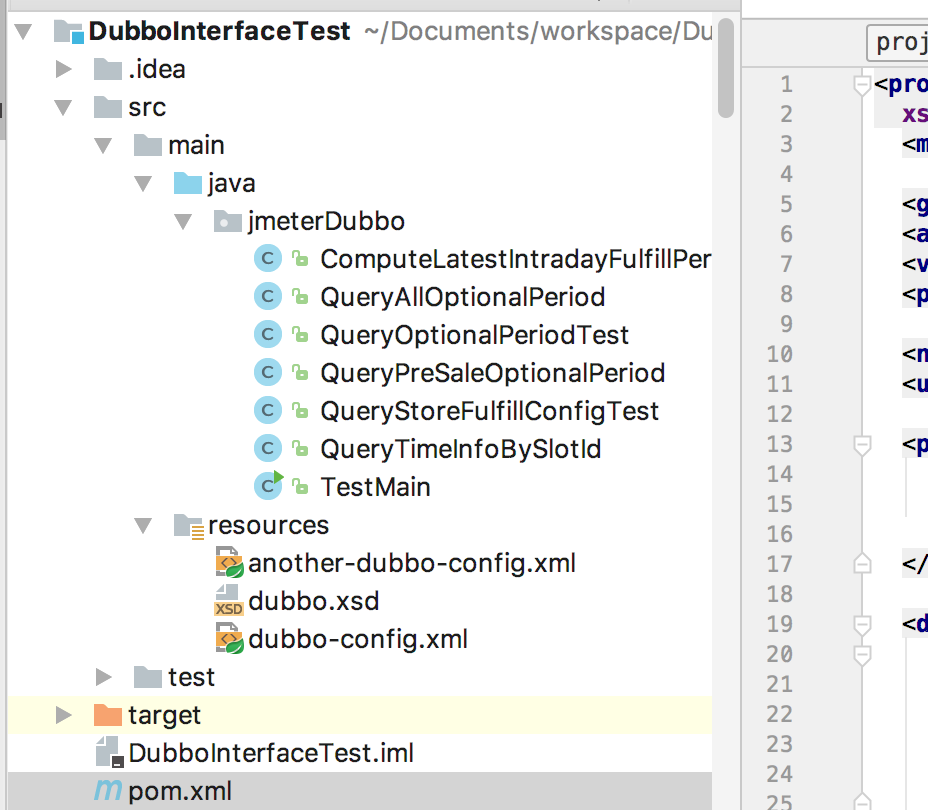The width and height of the screenshot is (928, 810).
Task: Collapse the src folder arrow
Action: (63, 108)
